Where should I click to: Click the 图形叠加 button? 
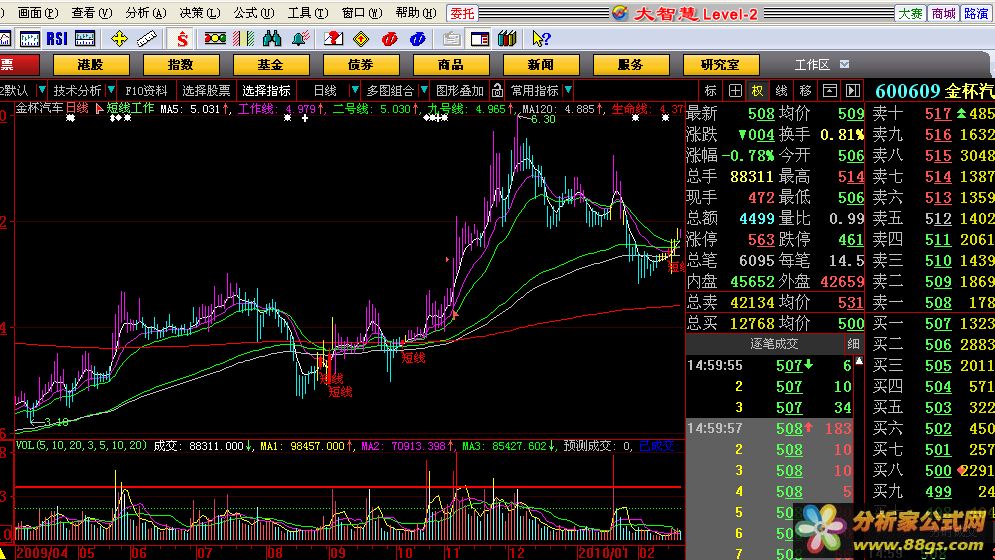[x=460, y=91]
